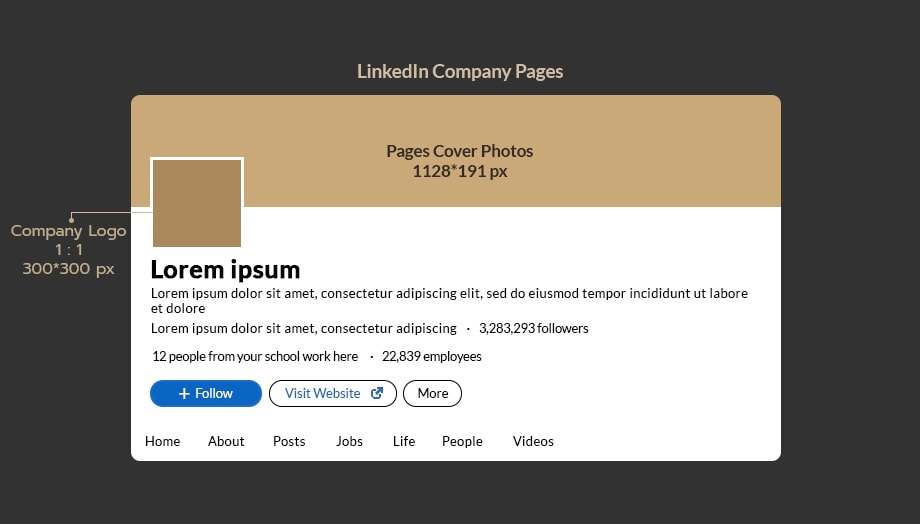Click the Lorem ipsum company name heading
The height and width of the screenshot is (524, 920).
click(x=225, y=270)
